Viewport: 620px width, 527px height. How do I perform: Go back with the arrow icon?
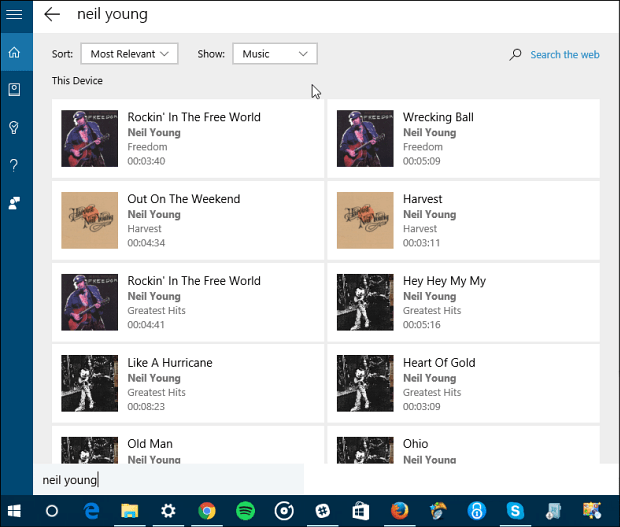pyautogui.click(x=52, y=15)
